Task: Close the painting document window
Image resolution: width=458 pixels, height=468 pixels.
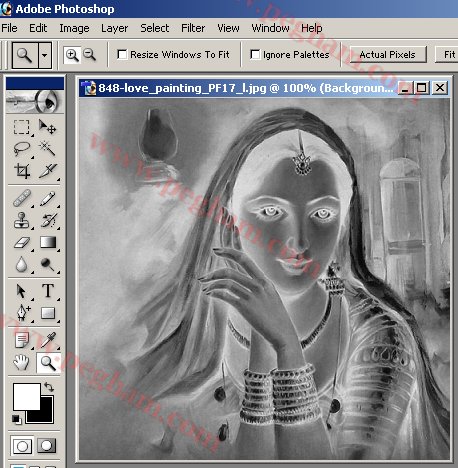Action: coord(440,88)
